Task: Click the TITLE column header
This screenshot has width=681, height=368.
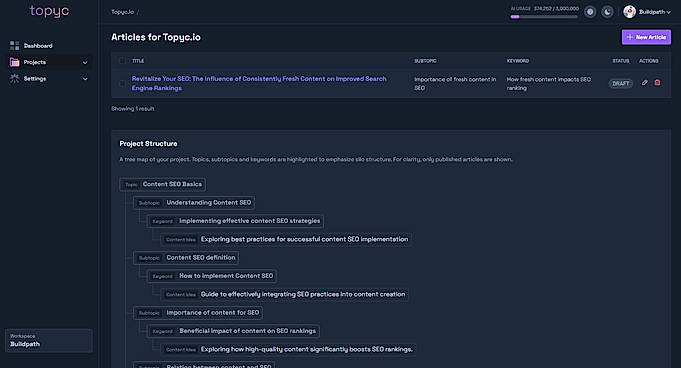Action: point(138,61)
